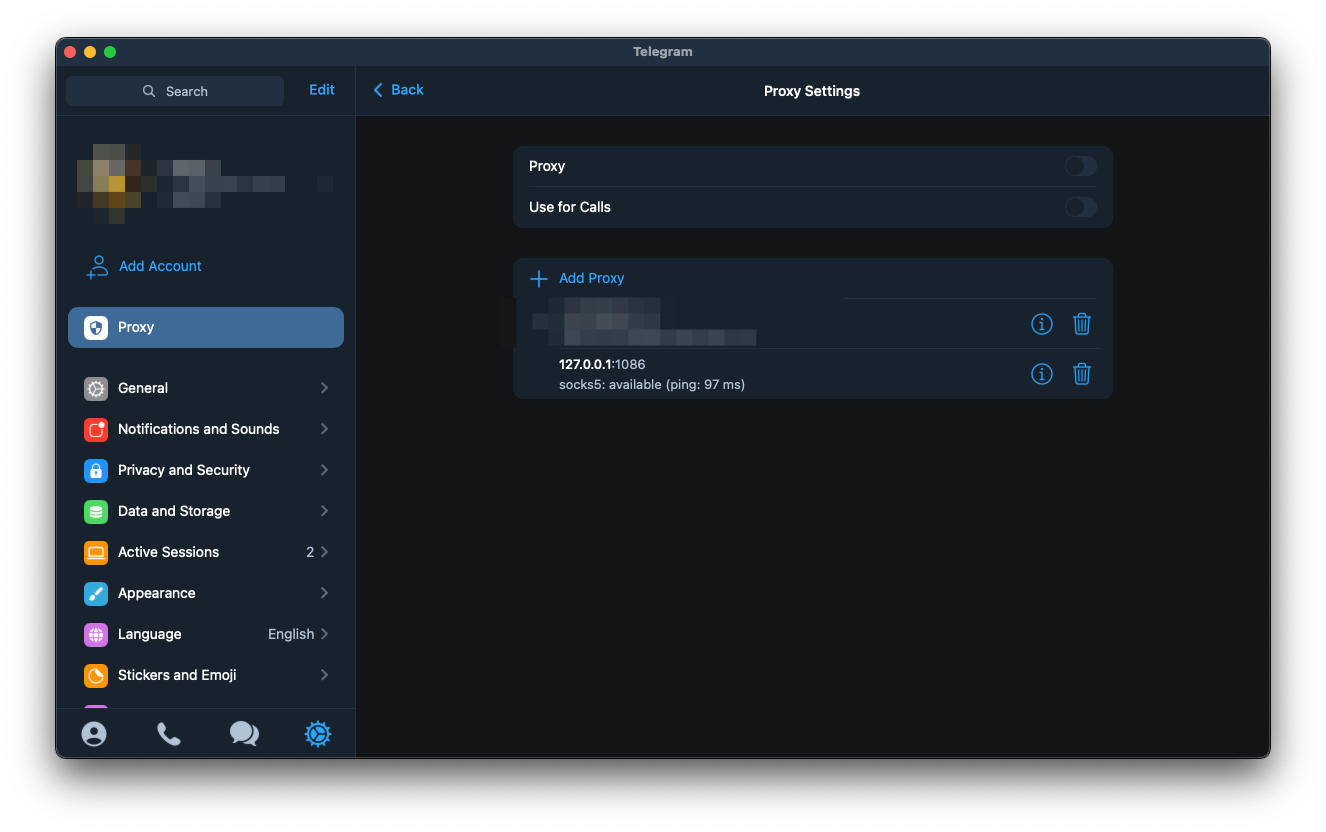Open General settings label

pos(143,388)
